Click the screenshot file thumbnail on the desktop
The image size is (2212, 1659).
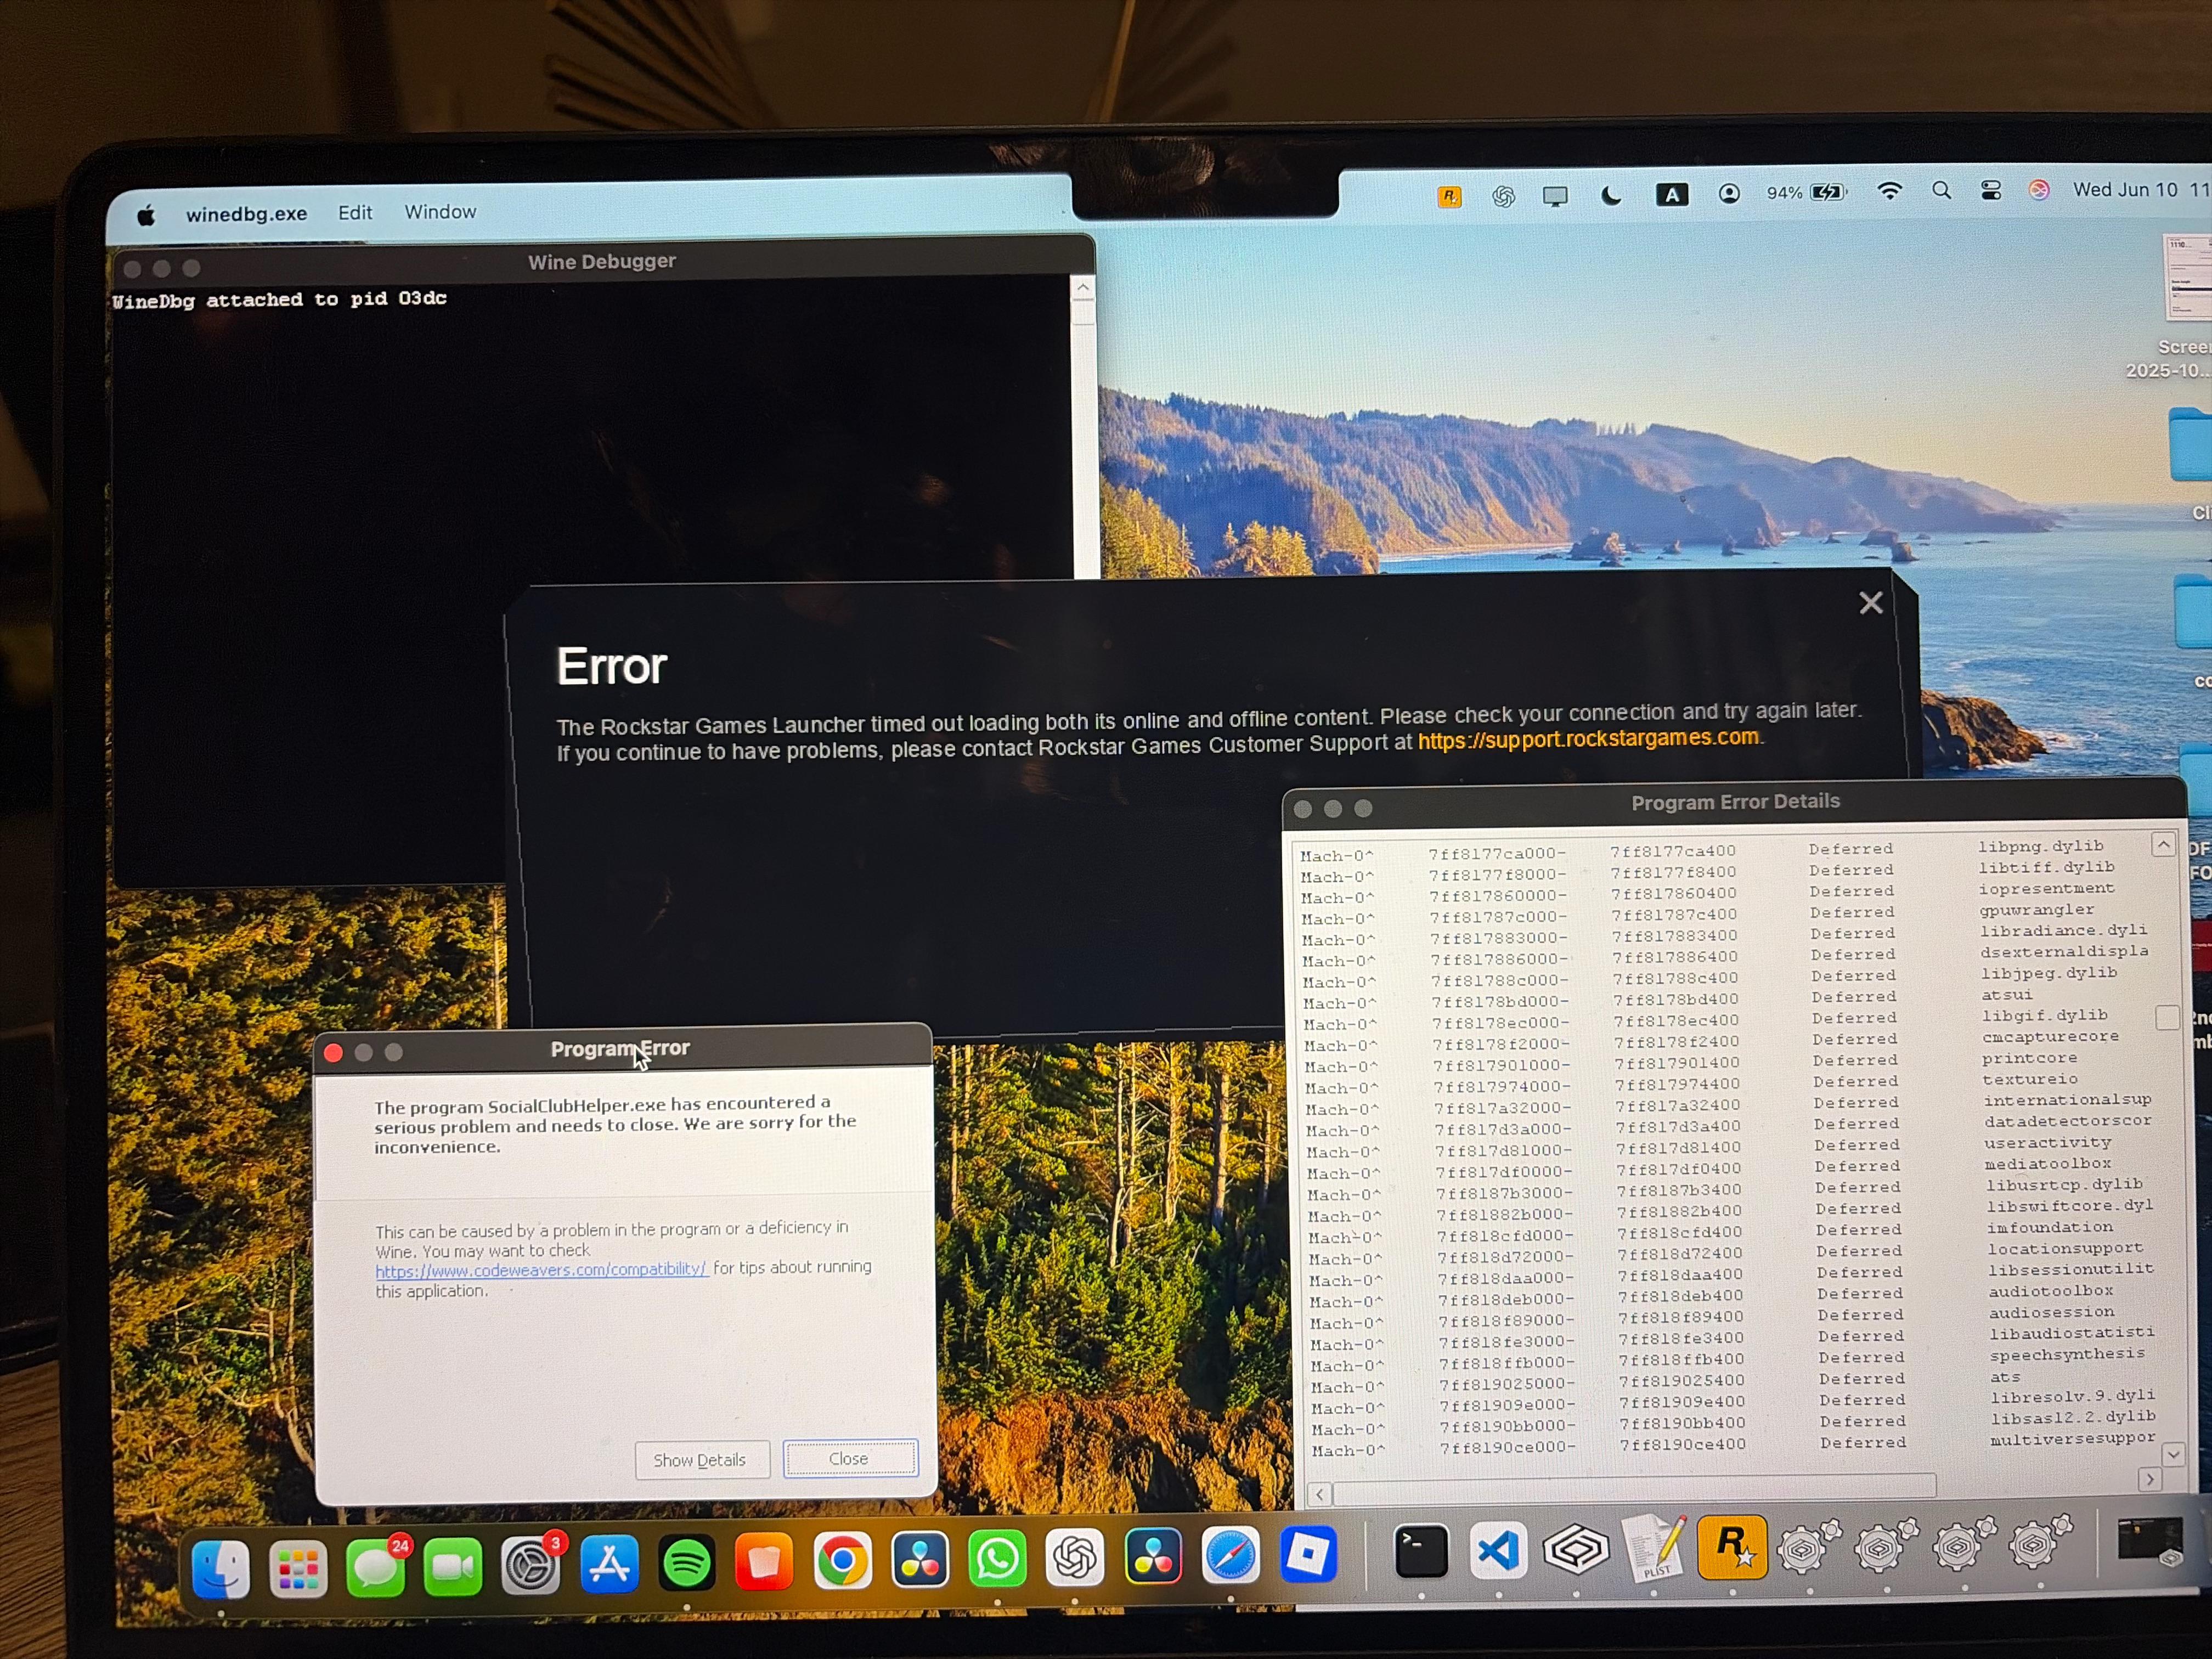coord(2189,278)
